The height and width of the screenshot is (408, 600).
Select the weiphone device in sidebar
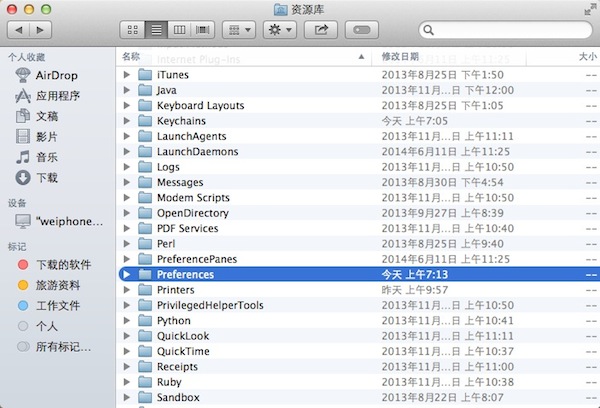click(x=59, y=221)
